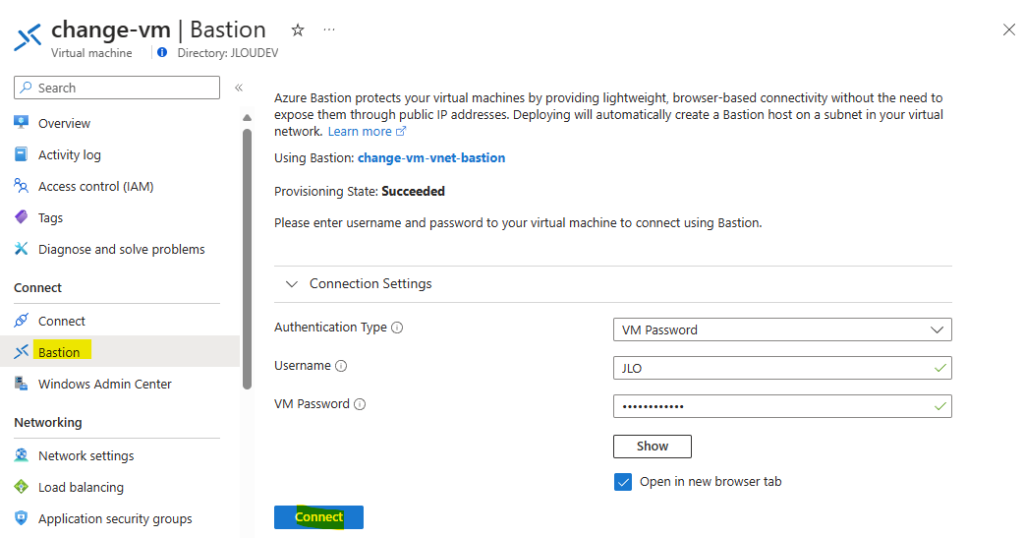This screenshot has height=538, width=1024.
Task: Collapse the sidebar with double chevron
Action: pyautogui.click(x=239, y=87)
